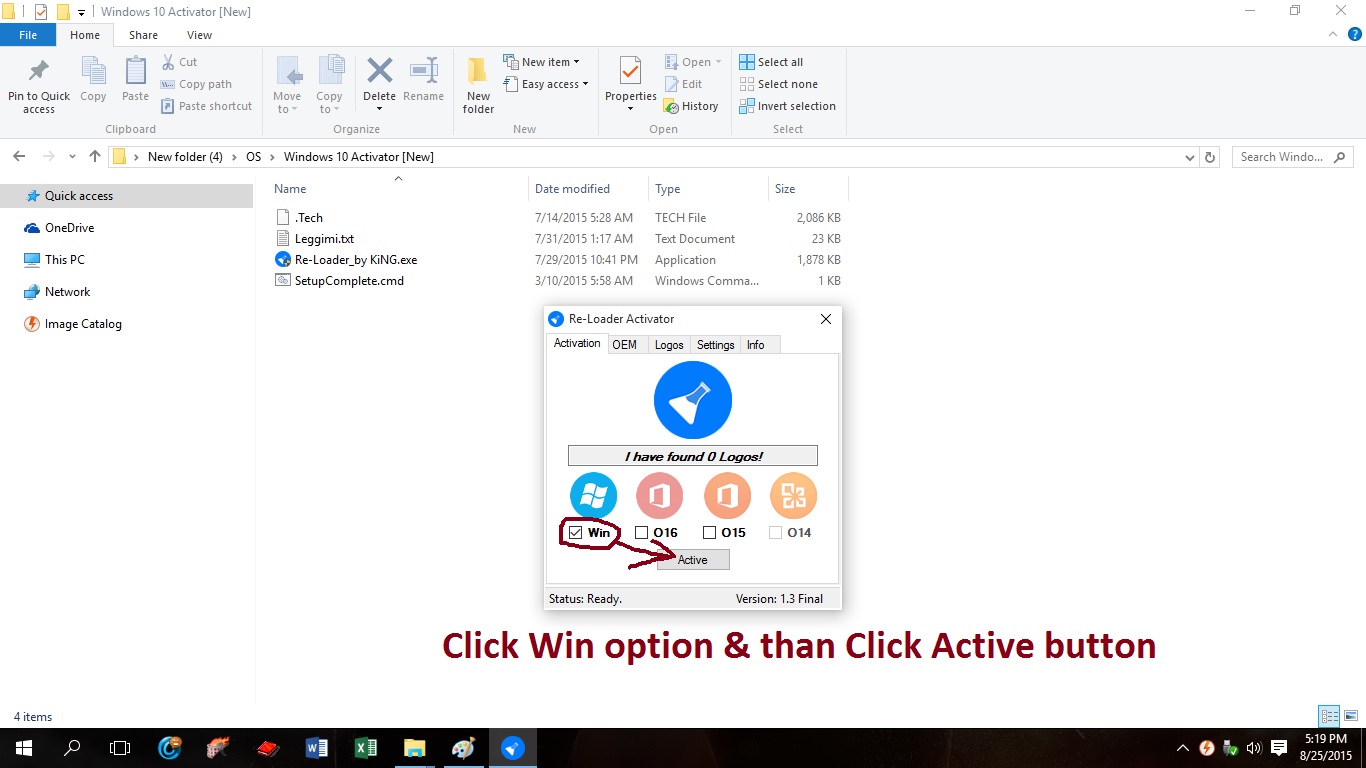Click the O16 Office icon in Re-Loader
Image resolution: width=1366 pixels, height=768 pixels.
(x=659, y=495)
